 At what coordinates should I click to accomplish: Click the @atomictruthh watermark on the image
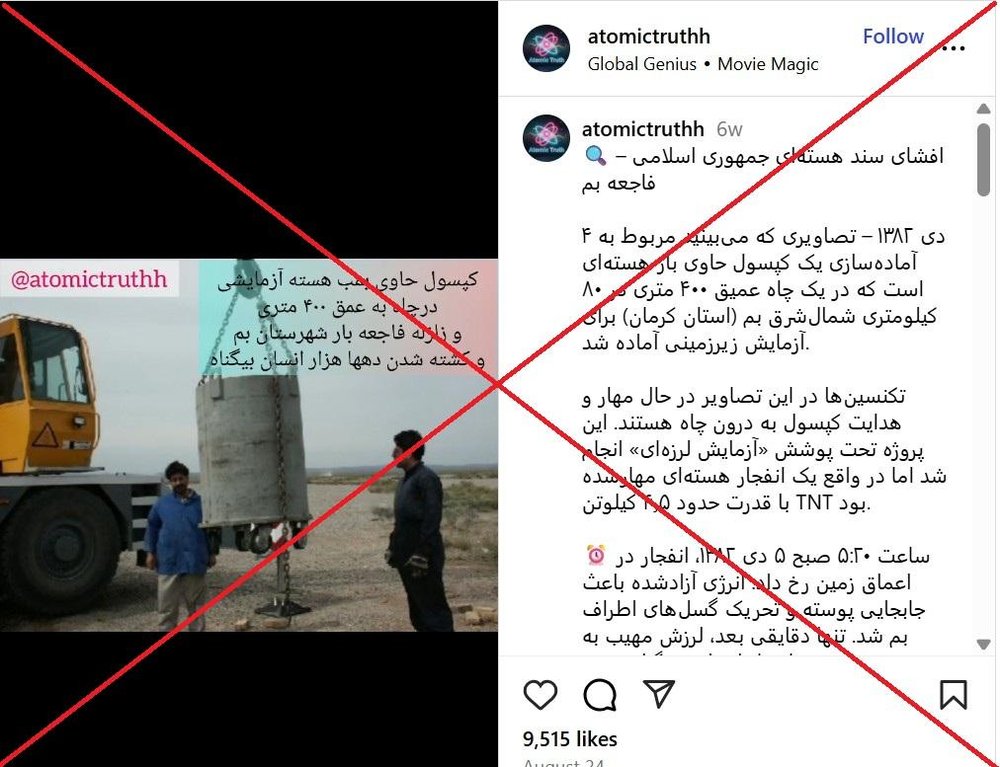pos(89,279)
